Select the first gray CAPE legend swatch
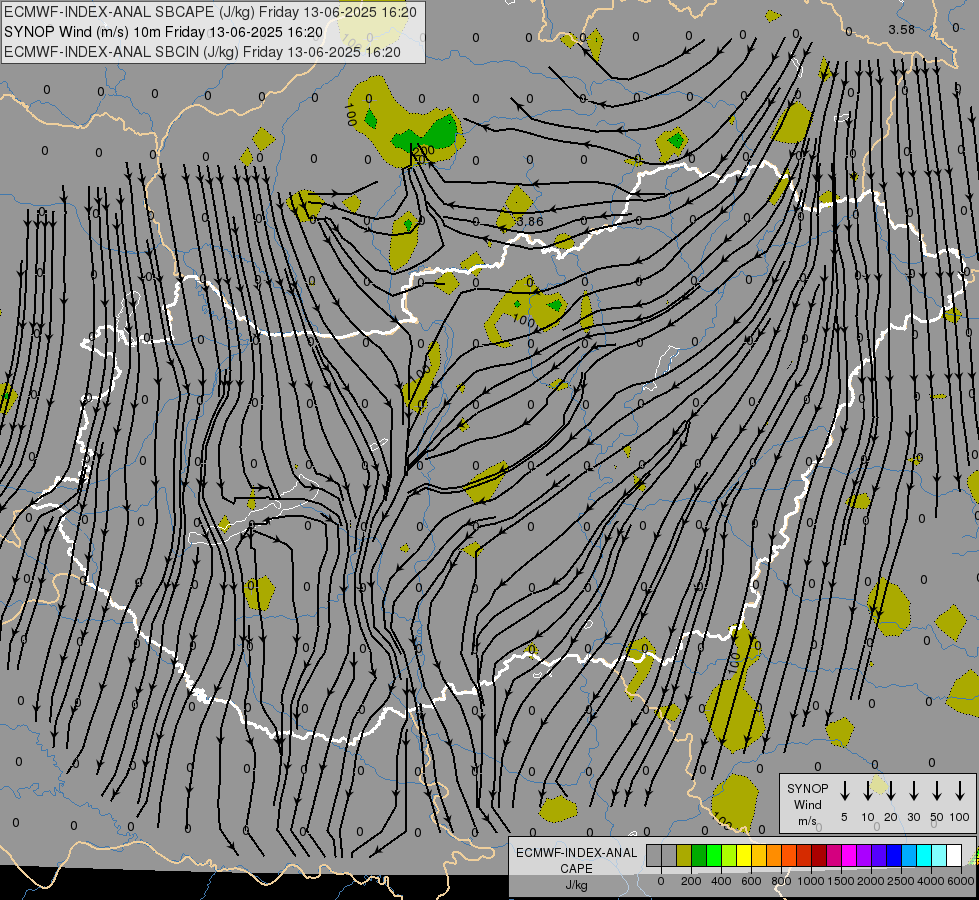 654,855
